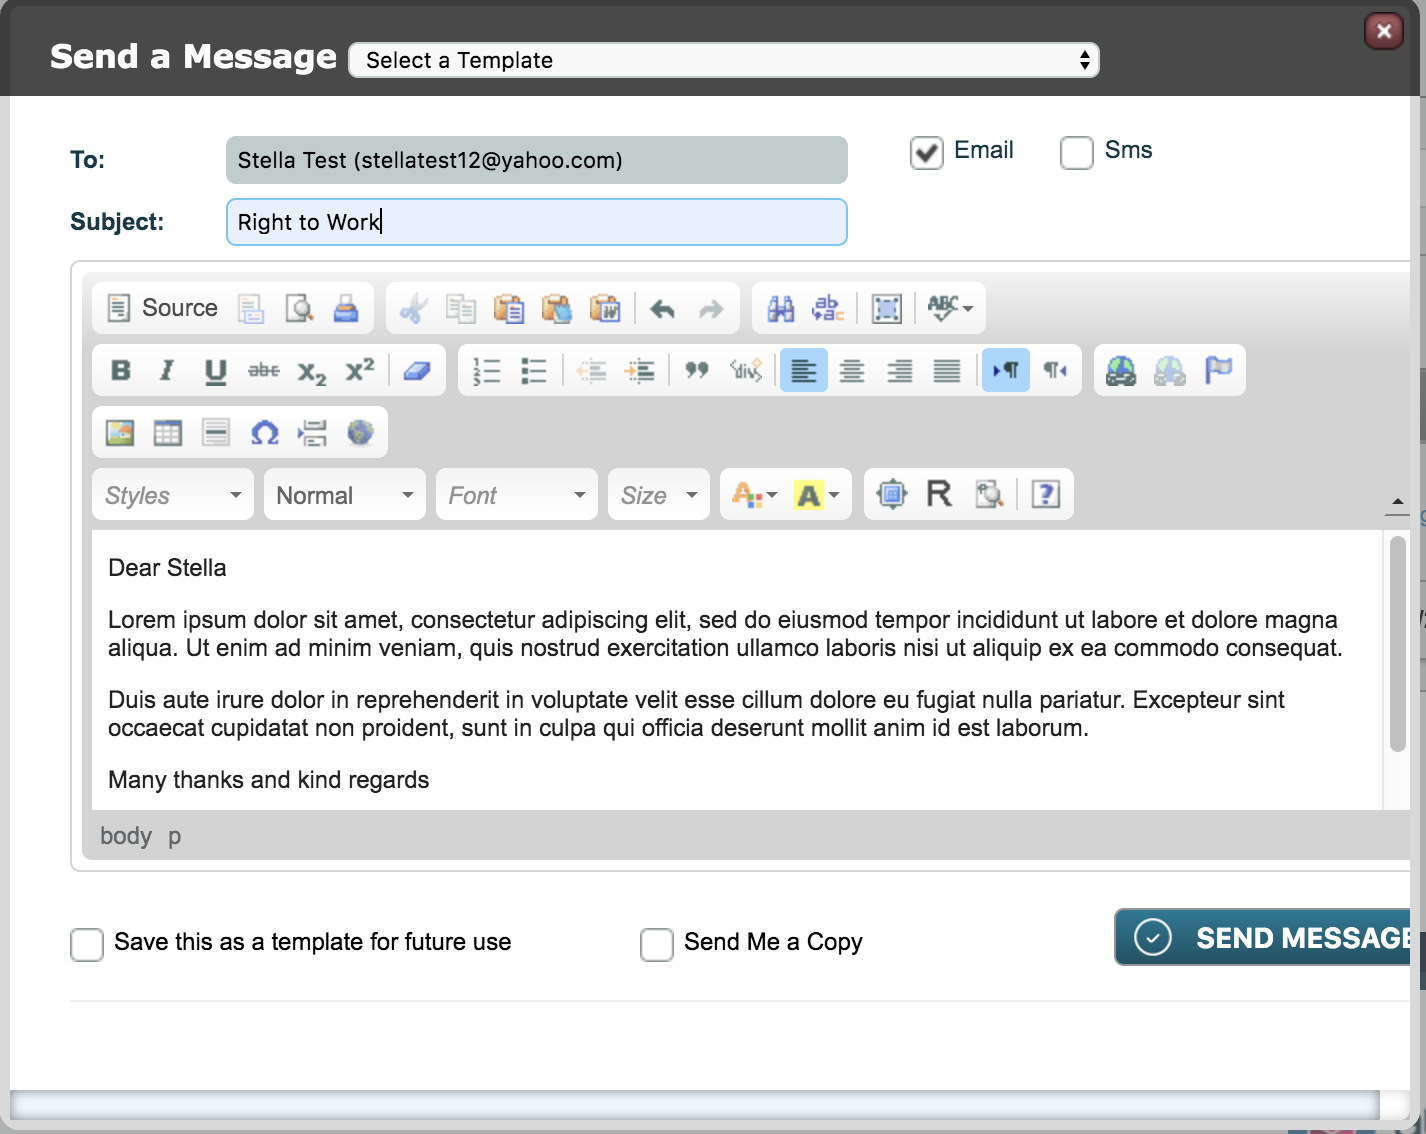The image size is (1426, 1134).
Task: Click the Insert Link globe icon
Action: pyautogui.click(x=1121, y=370)
